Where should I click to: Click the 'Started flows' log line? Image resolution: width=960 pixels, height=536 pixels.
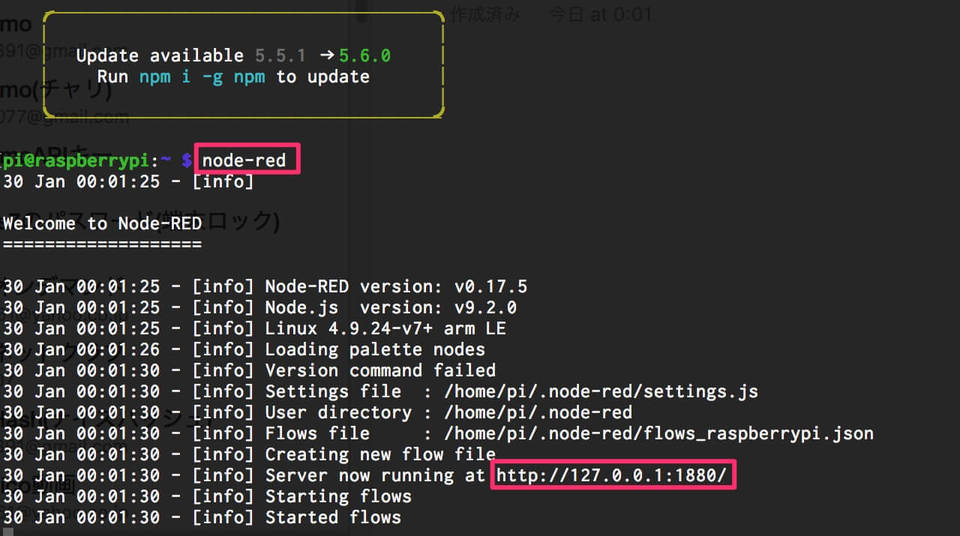coord(333,517)
